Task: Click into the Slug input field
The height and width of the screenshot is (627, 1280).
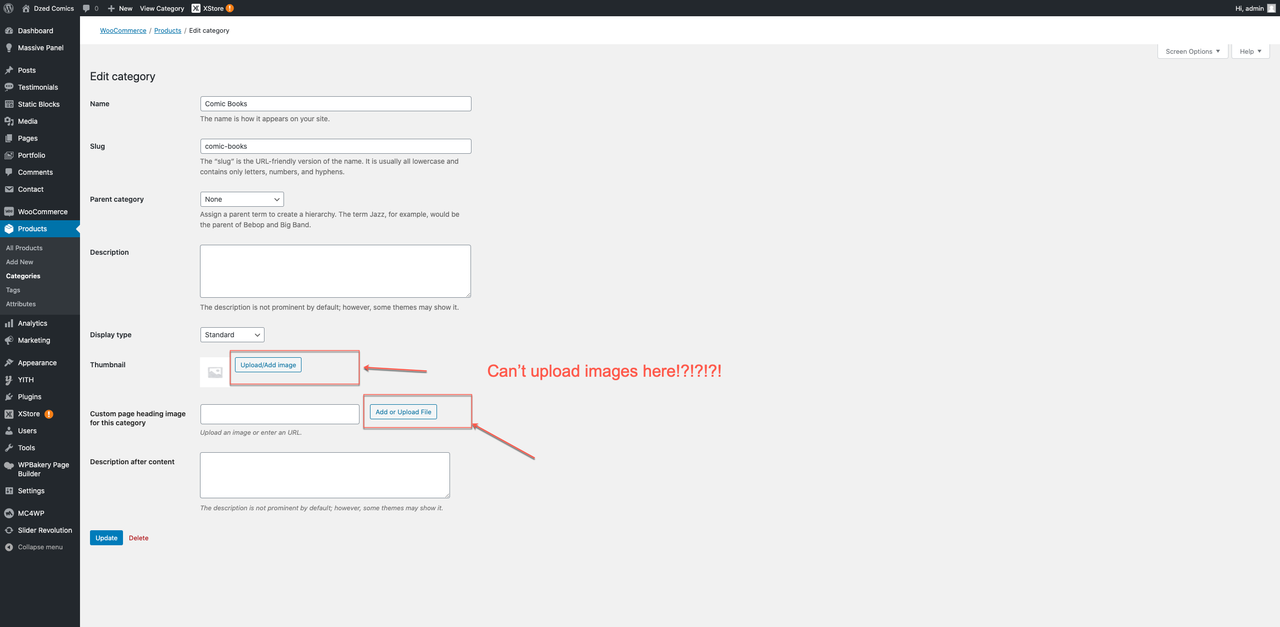Action: pyautogui.click(x=335, y=146)
